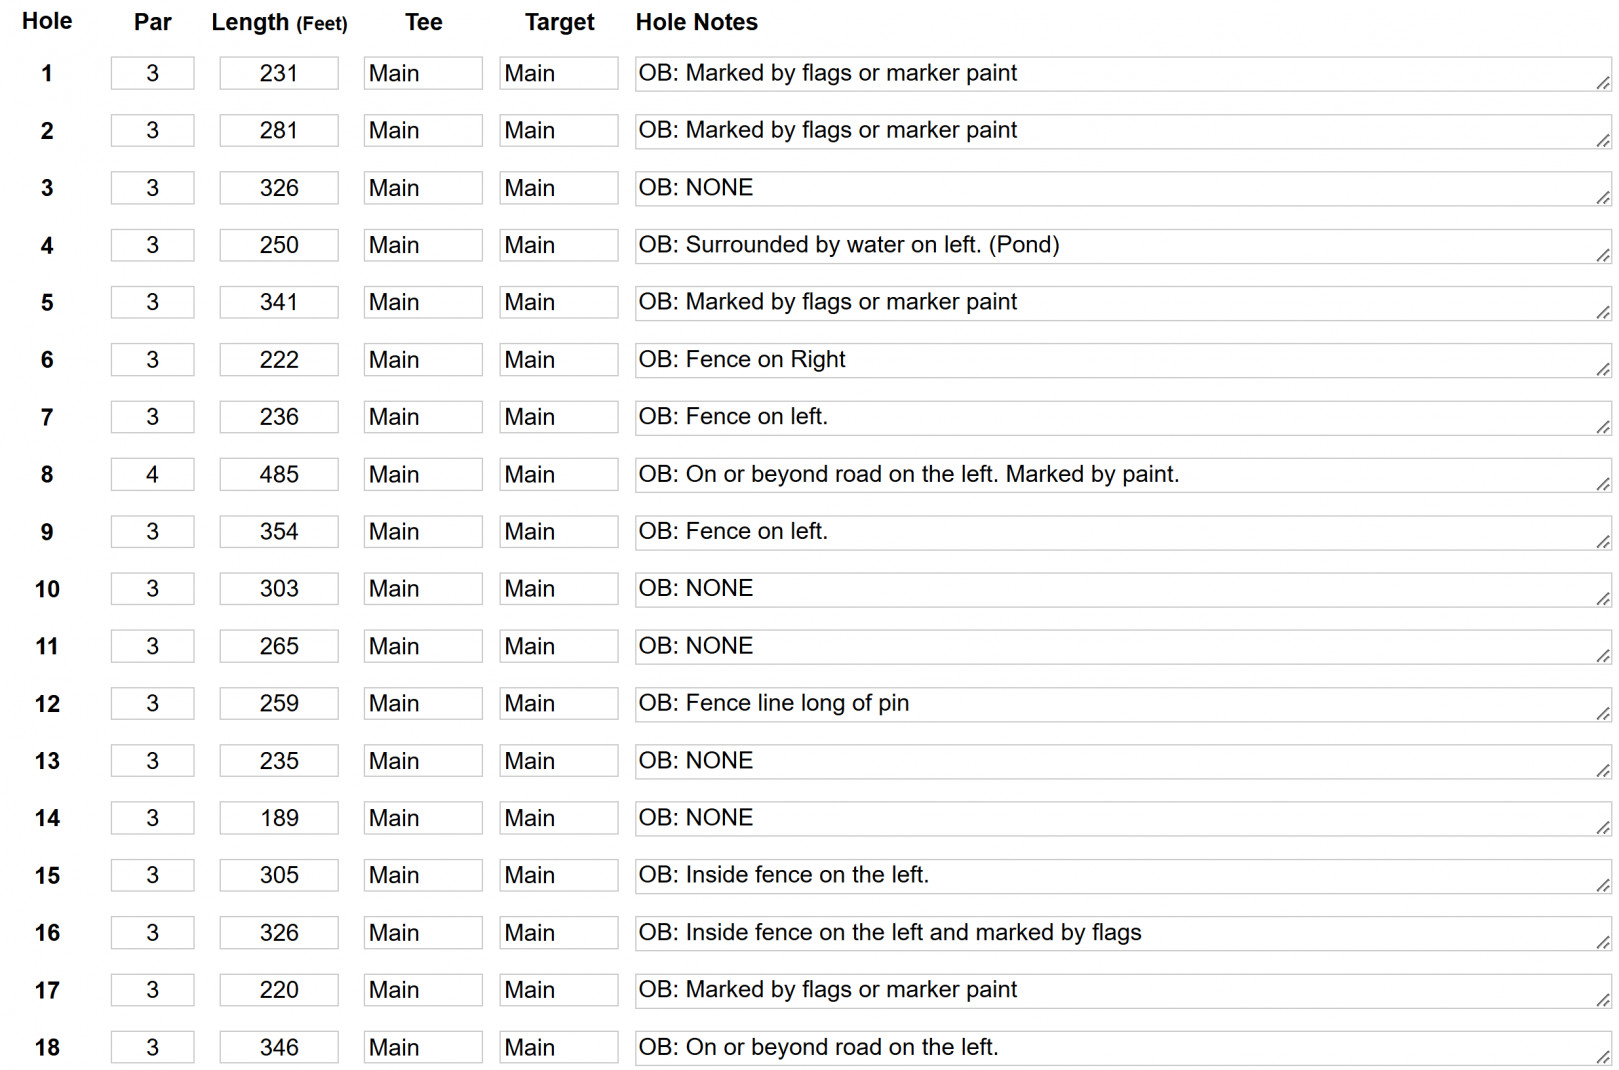Select the Target field for hole 5
This screenshot has width=1619, height=1070.
[x=559, y=302]
